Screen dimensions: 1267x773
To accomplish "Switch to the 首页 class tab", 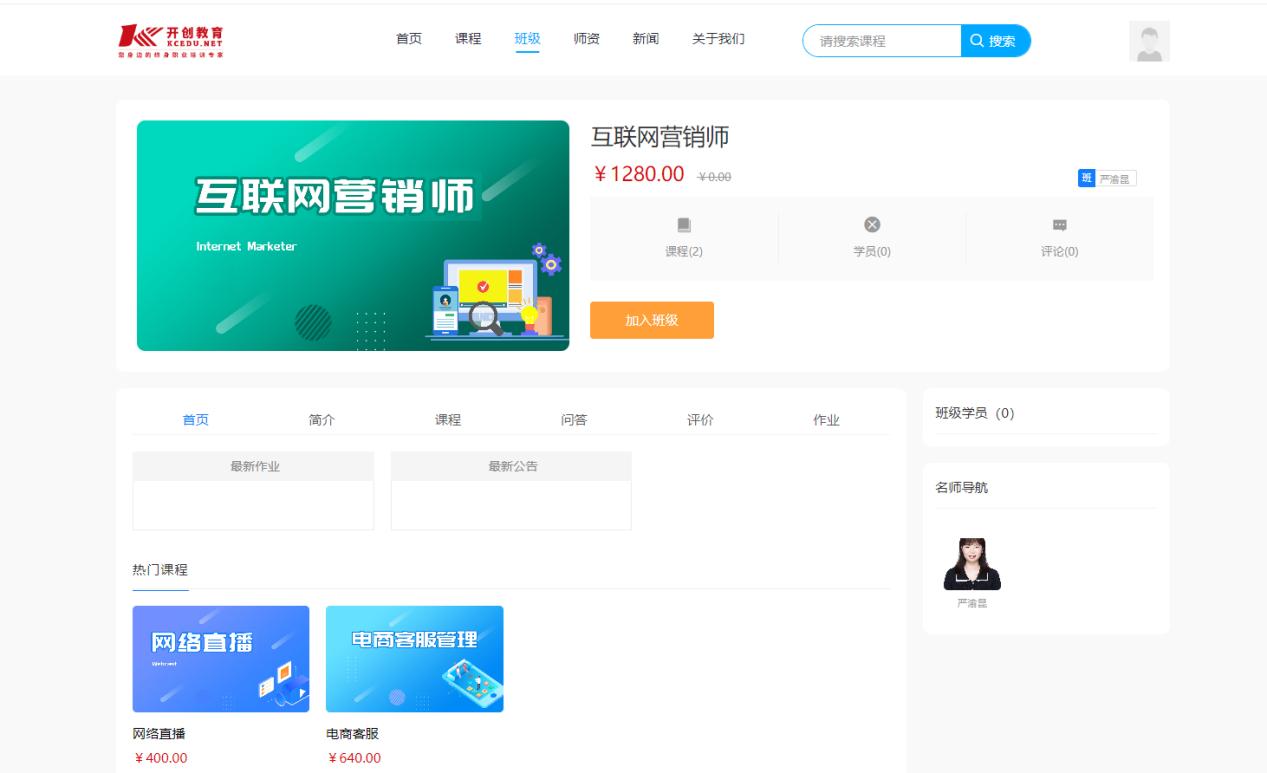I will [x=196, y=420].
